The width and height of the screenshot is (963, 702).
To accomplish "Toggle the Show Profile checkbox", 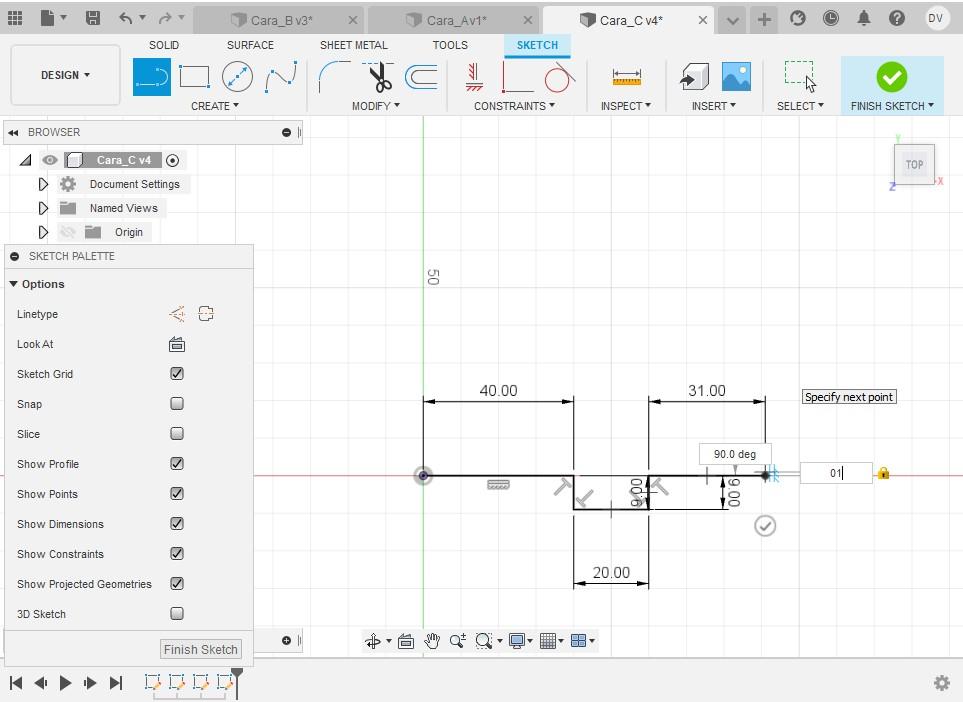I will point(177,464).
